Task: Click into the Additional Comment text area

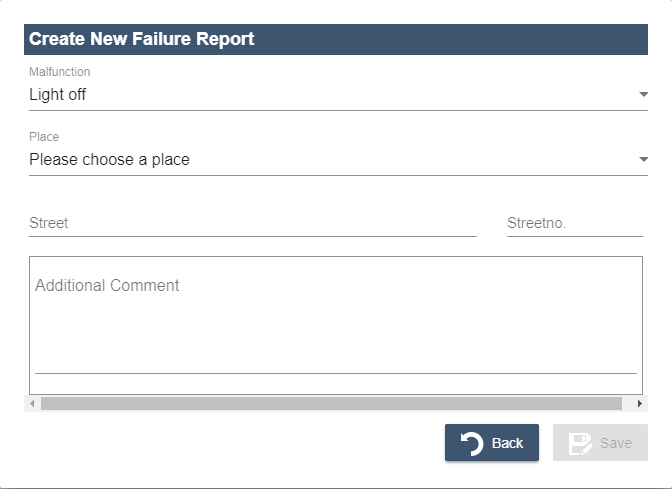Action: pyautogui.click(x=335, y=320)
